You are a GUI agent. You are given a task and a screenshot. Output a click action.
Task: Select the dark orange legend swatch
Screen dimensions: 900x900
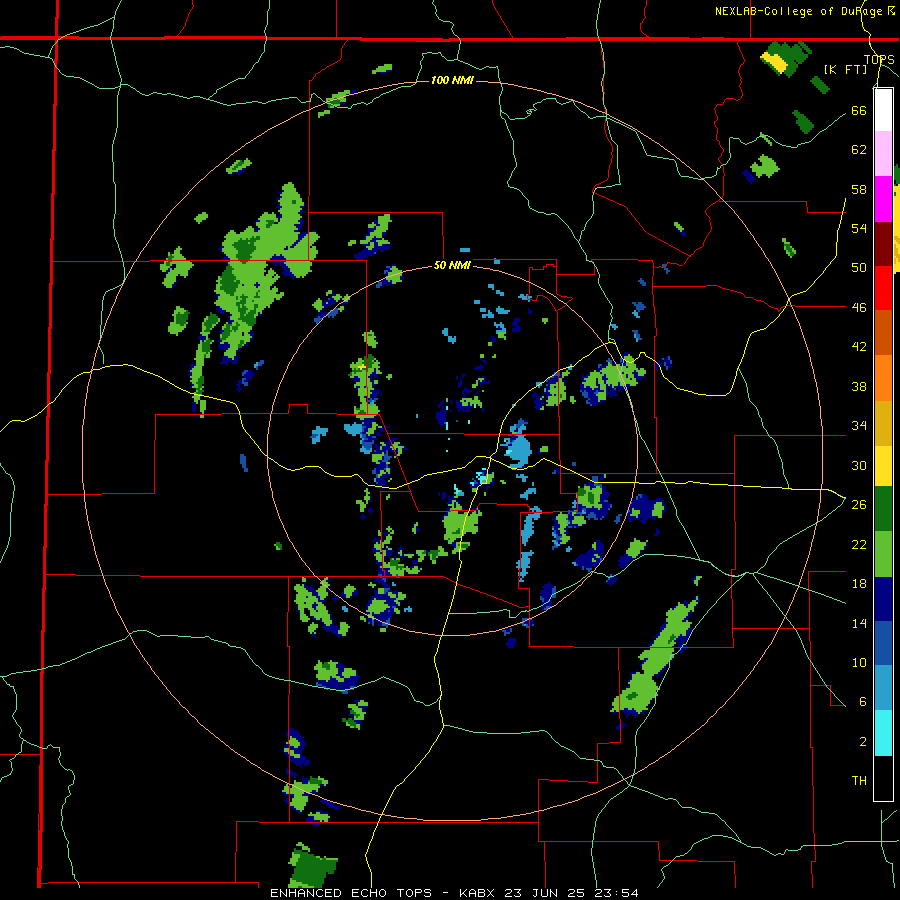[883, 332]
